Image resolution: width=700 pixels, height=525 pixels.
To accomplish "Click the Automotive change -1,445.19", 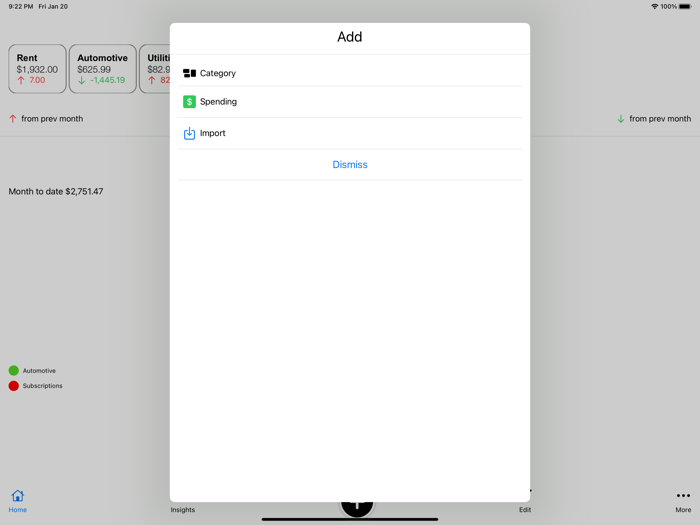I will (108, 80).
